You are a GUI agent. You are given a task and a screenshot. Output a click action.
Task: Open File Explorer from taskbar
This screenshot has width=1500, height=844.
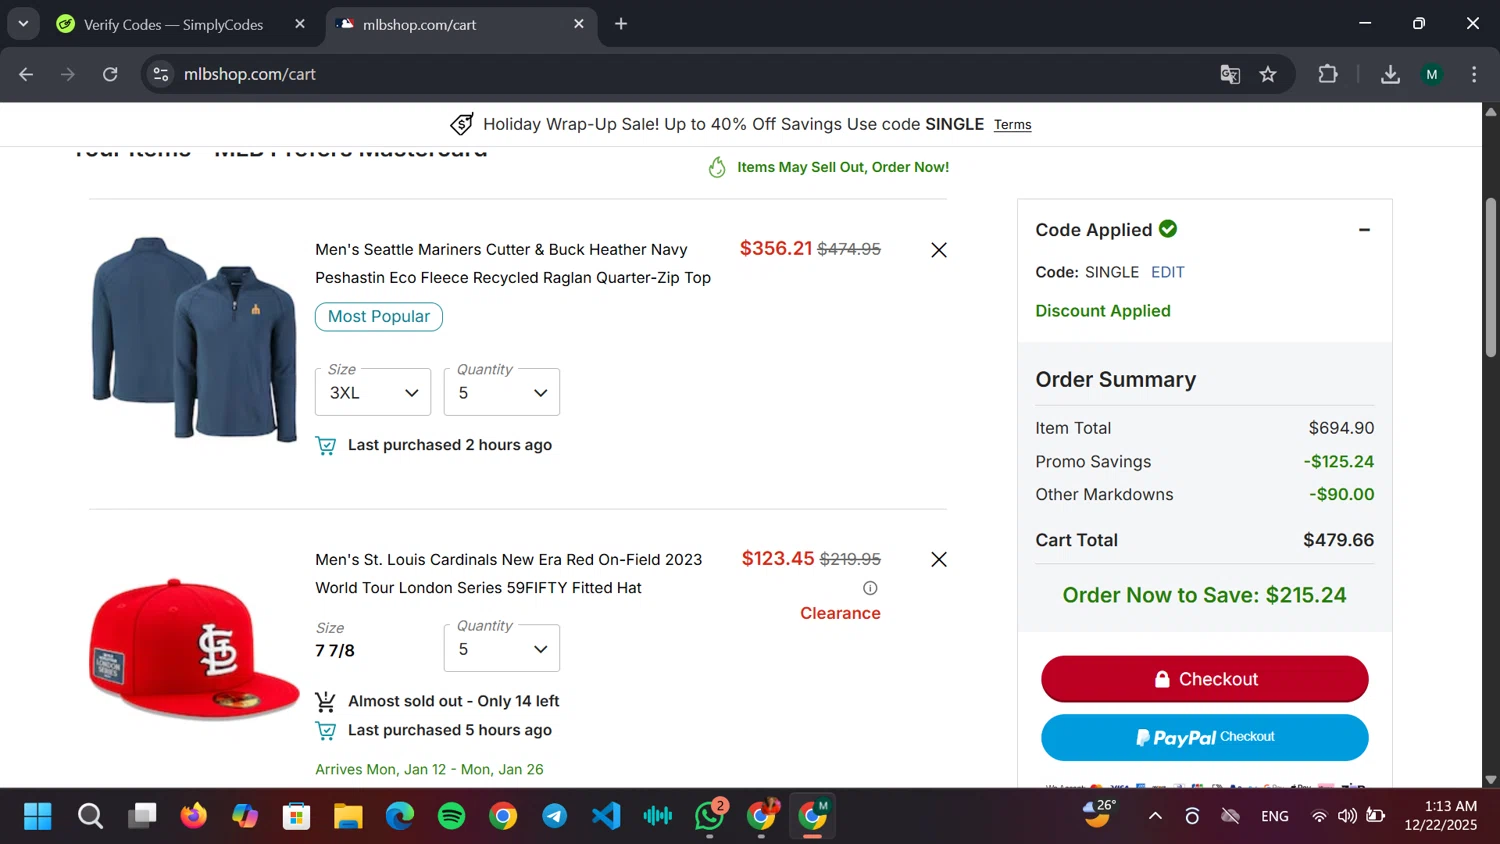[x=348, y=816]
